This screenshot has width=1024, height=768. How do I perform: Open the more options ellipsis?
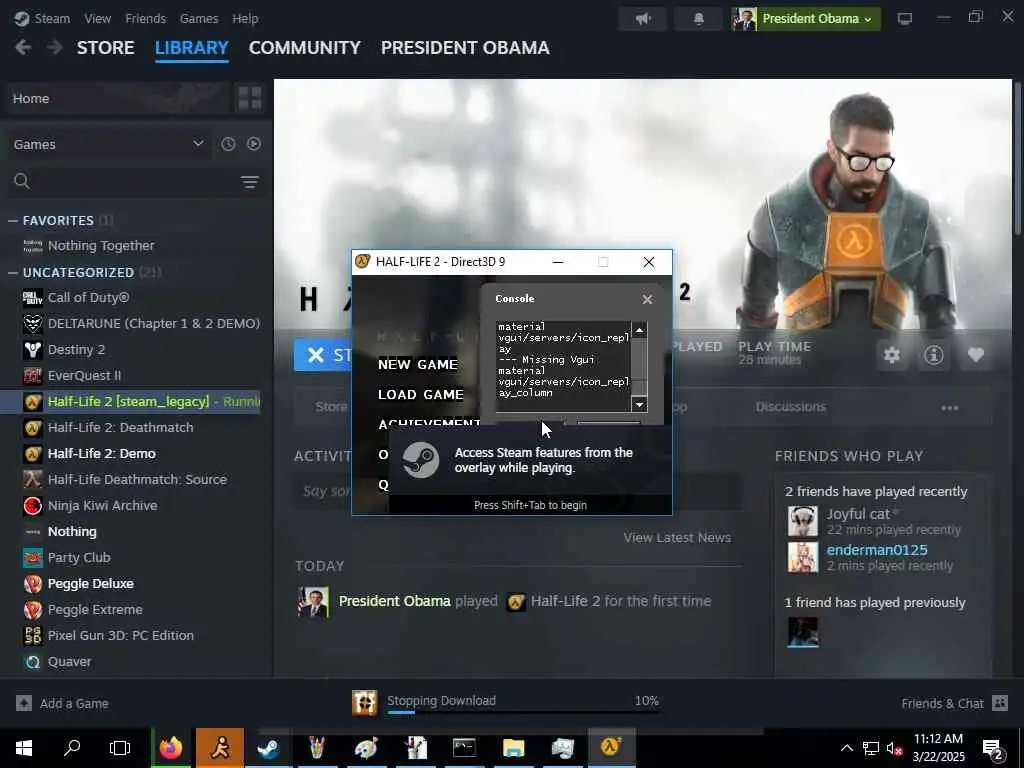click(950, 408)
